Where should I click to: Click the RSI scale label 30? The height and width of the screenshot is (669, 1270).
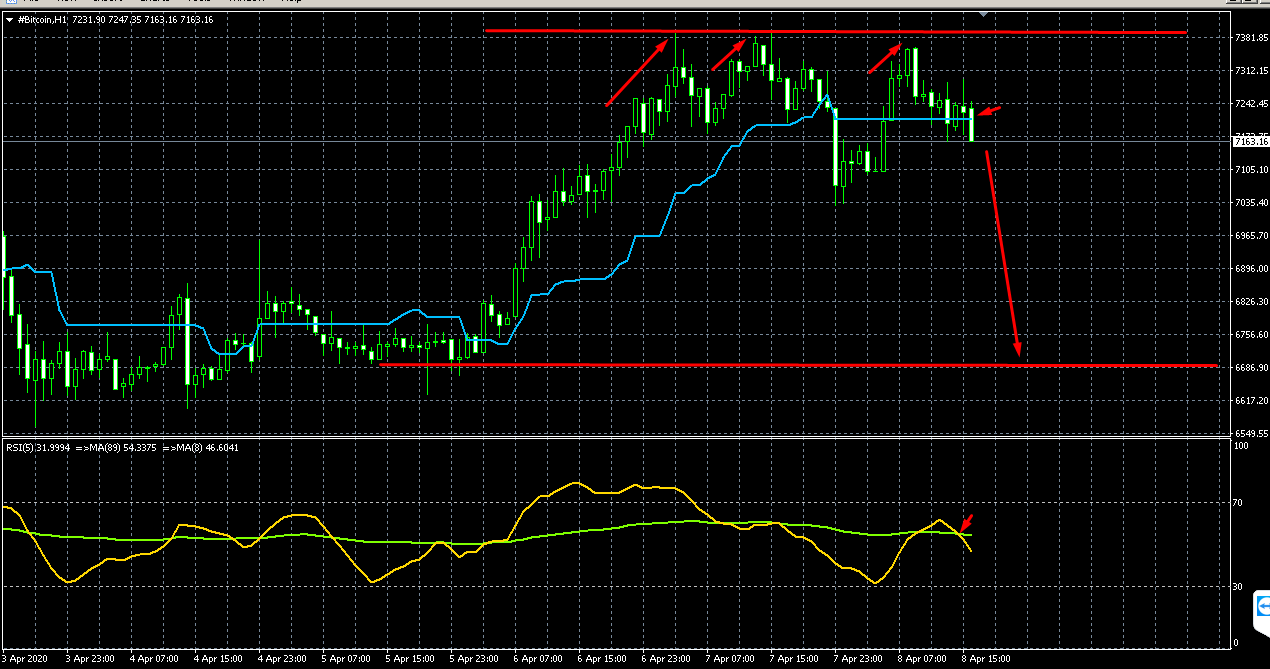[x=1238, y=586]
